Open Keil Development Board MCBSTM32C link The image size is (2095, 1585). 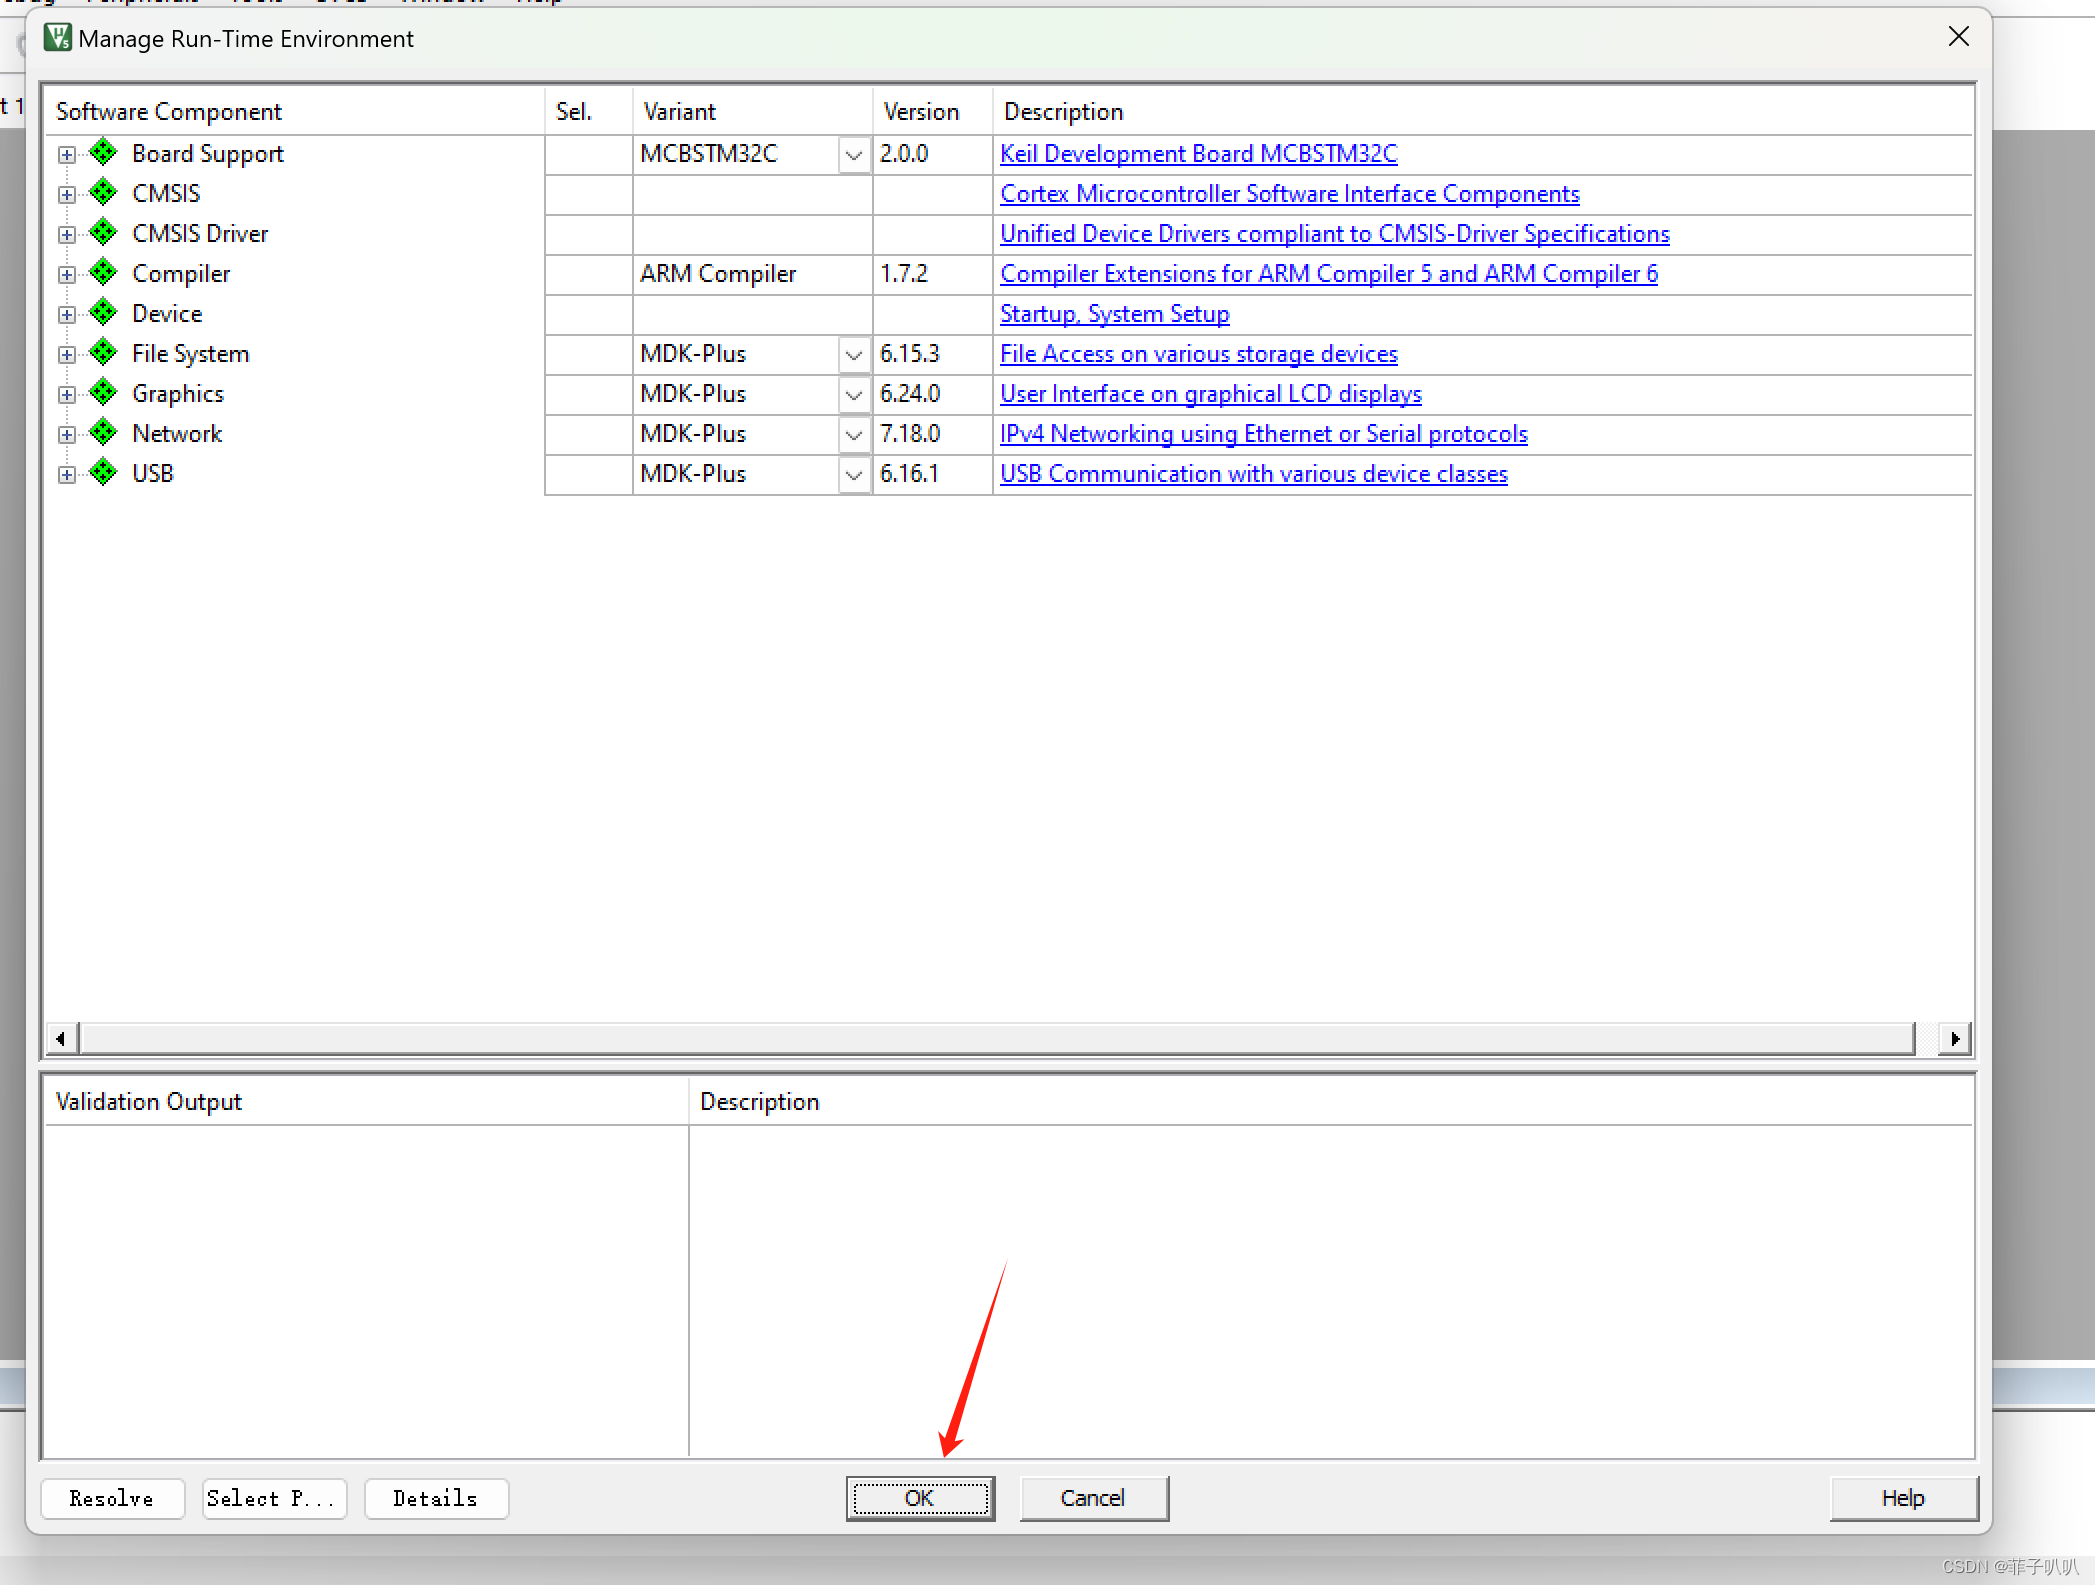(x=1198, y=154)
